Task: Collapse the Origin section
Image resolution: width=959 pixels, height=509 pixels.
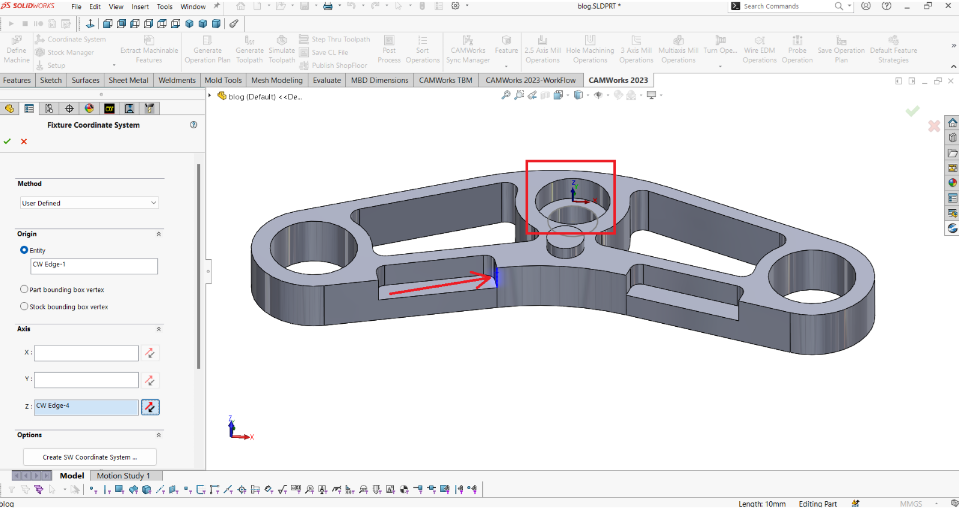Action: 158,233
